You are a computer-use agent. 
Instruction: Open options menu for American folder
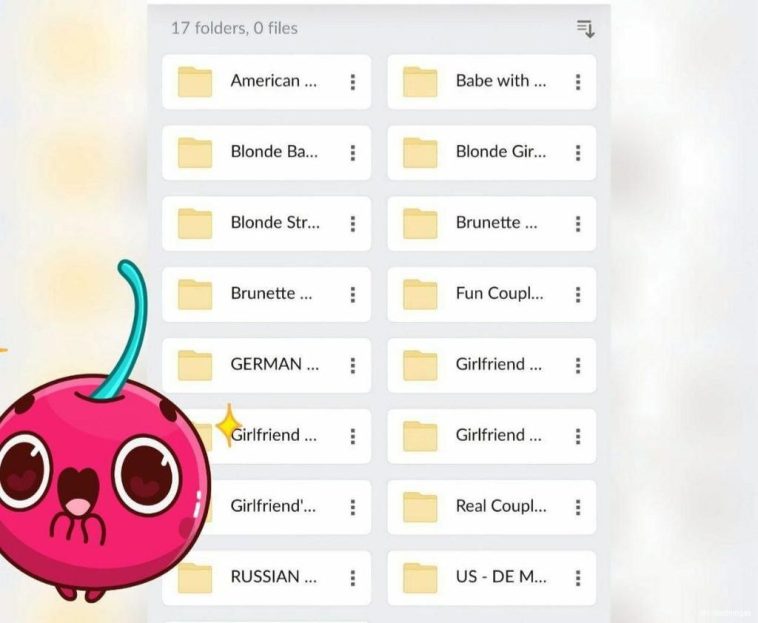tap(353, 82)
